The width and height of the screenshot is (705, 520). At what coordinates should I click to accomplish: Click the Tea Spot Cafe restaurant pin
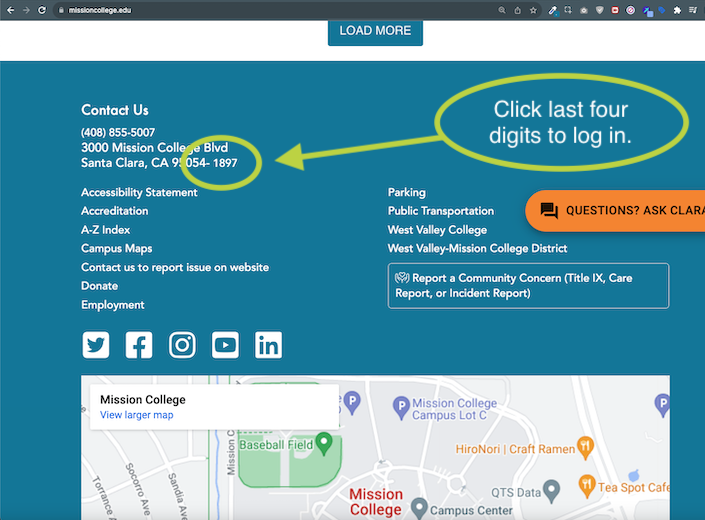[587, 486]
